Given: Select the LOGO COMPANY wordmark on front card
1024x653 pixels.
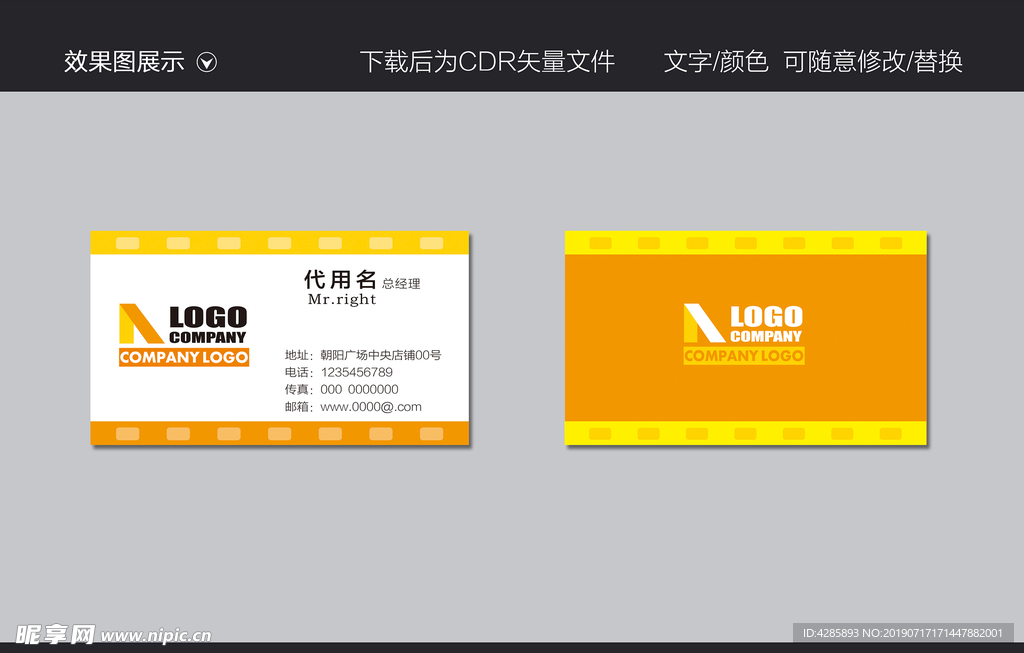Looking at the screenshot, I should (207, 323).
